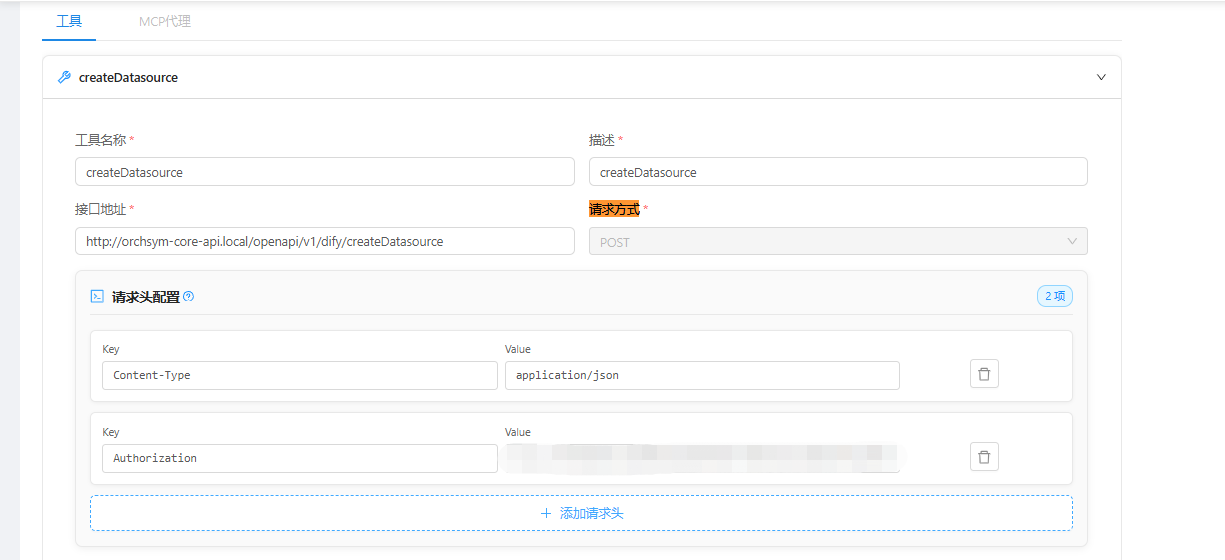Image resolution: width=1225 pixels, height=560 pixels.
Task: Click into the 接口地址 URL field
Action: click(x=324, y=242)
